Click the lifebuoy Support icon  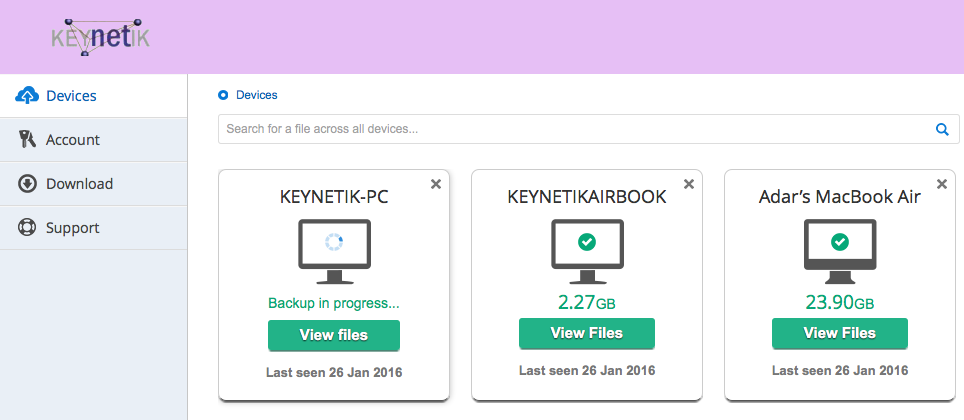[x=28, y=228]
